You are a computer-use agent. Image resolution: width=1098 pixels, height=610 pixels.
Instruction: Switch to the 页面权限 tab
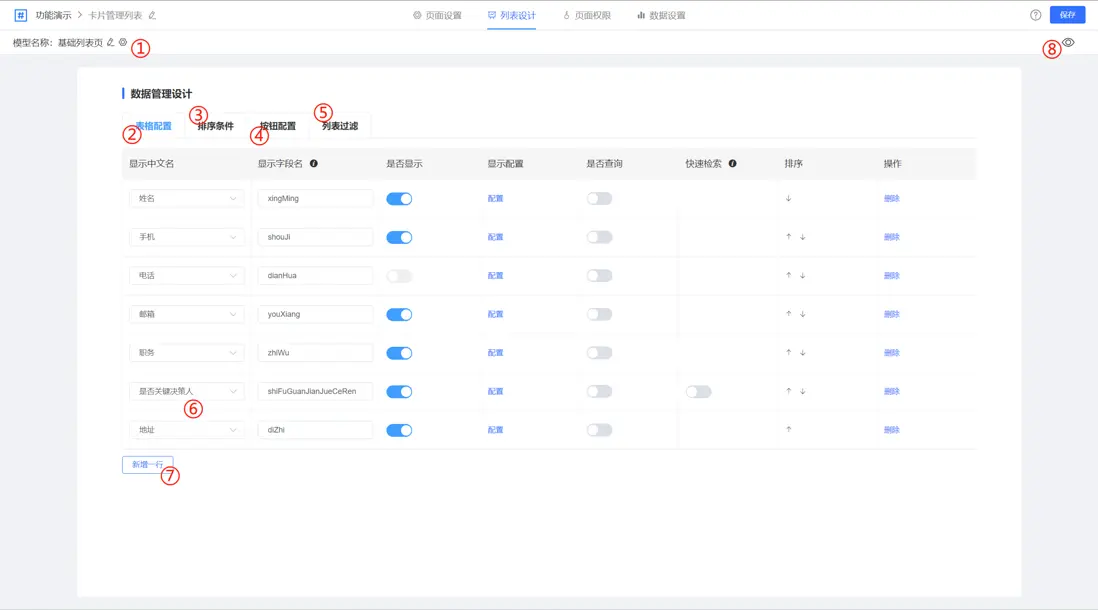coord(587,15)
